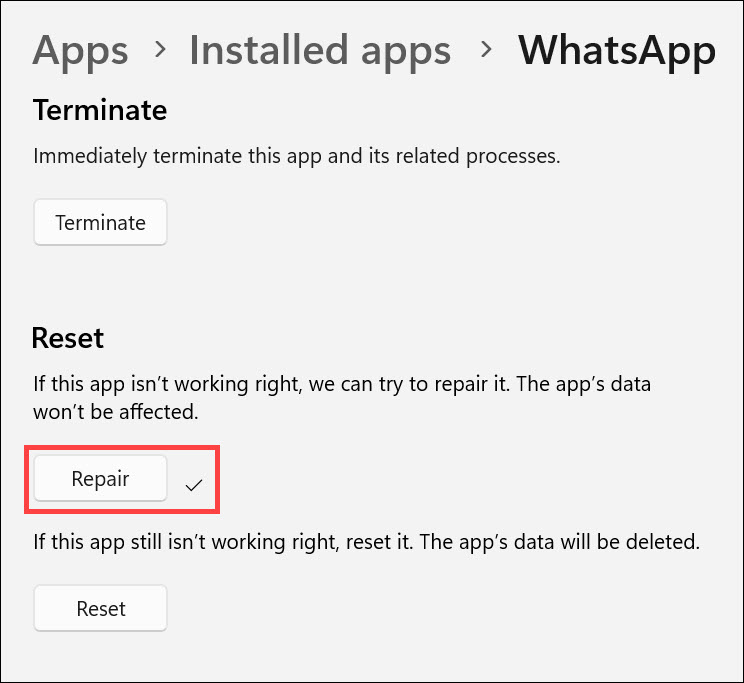Click 'related processes' in Terminate description
The height and width of the screenshot is (683, 744).
coord(489,157)
